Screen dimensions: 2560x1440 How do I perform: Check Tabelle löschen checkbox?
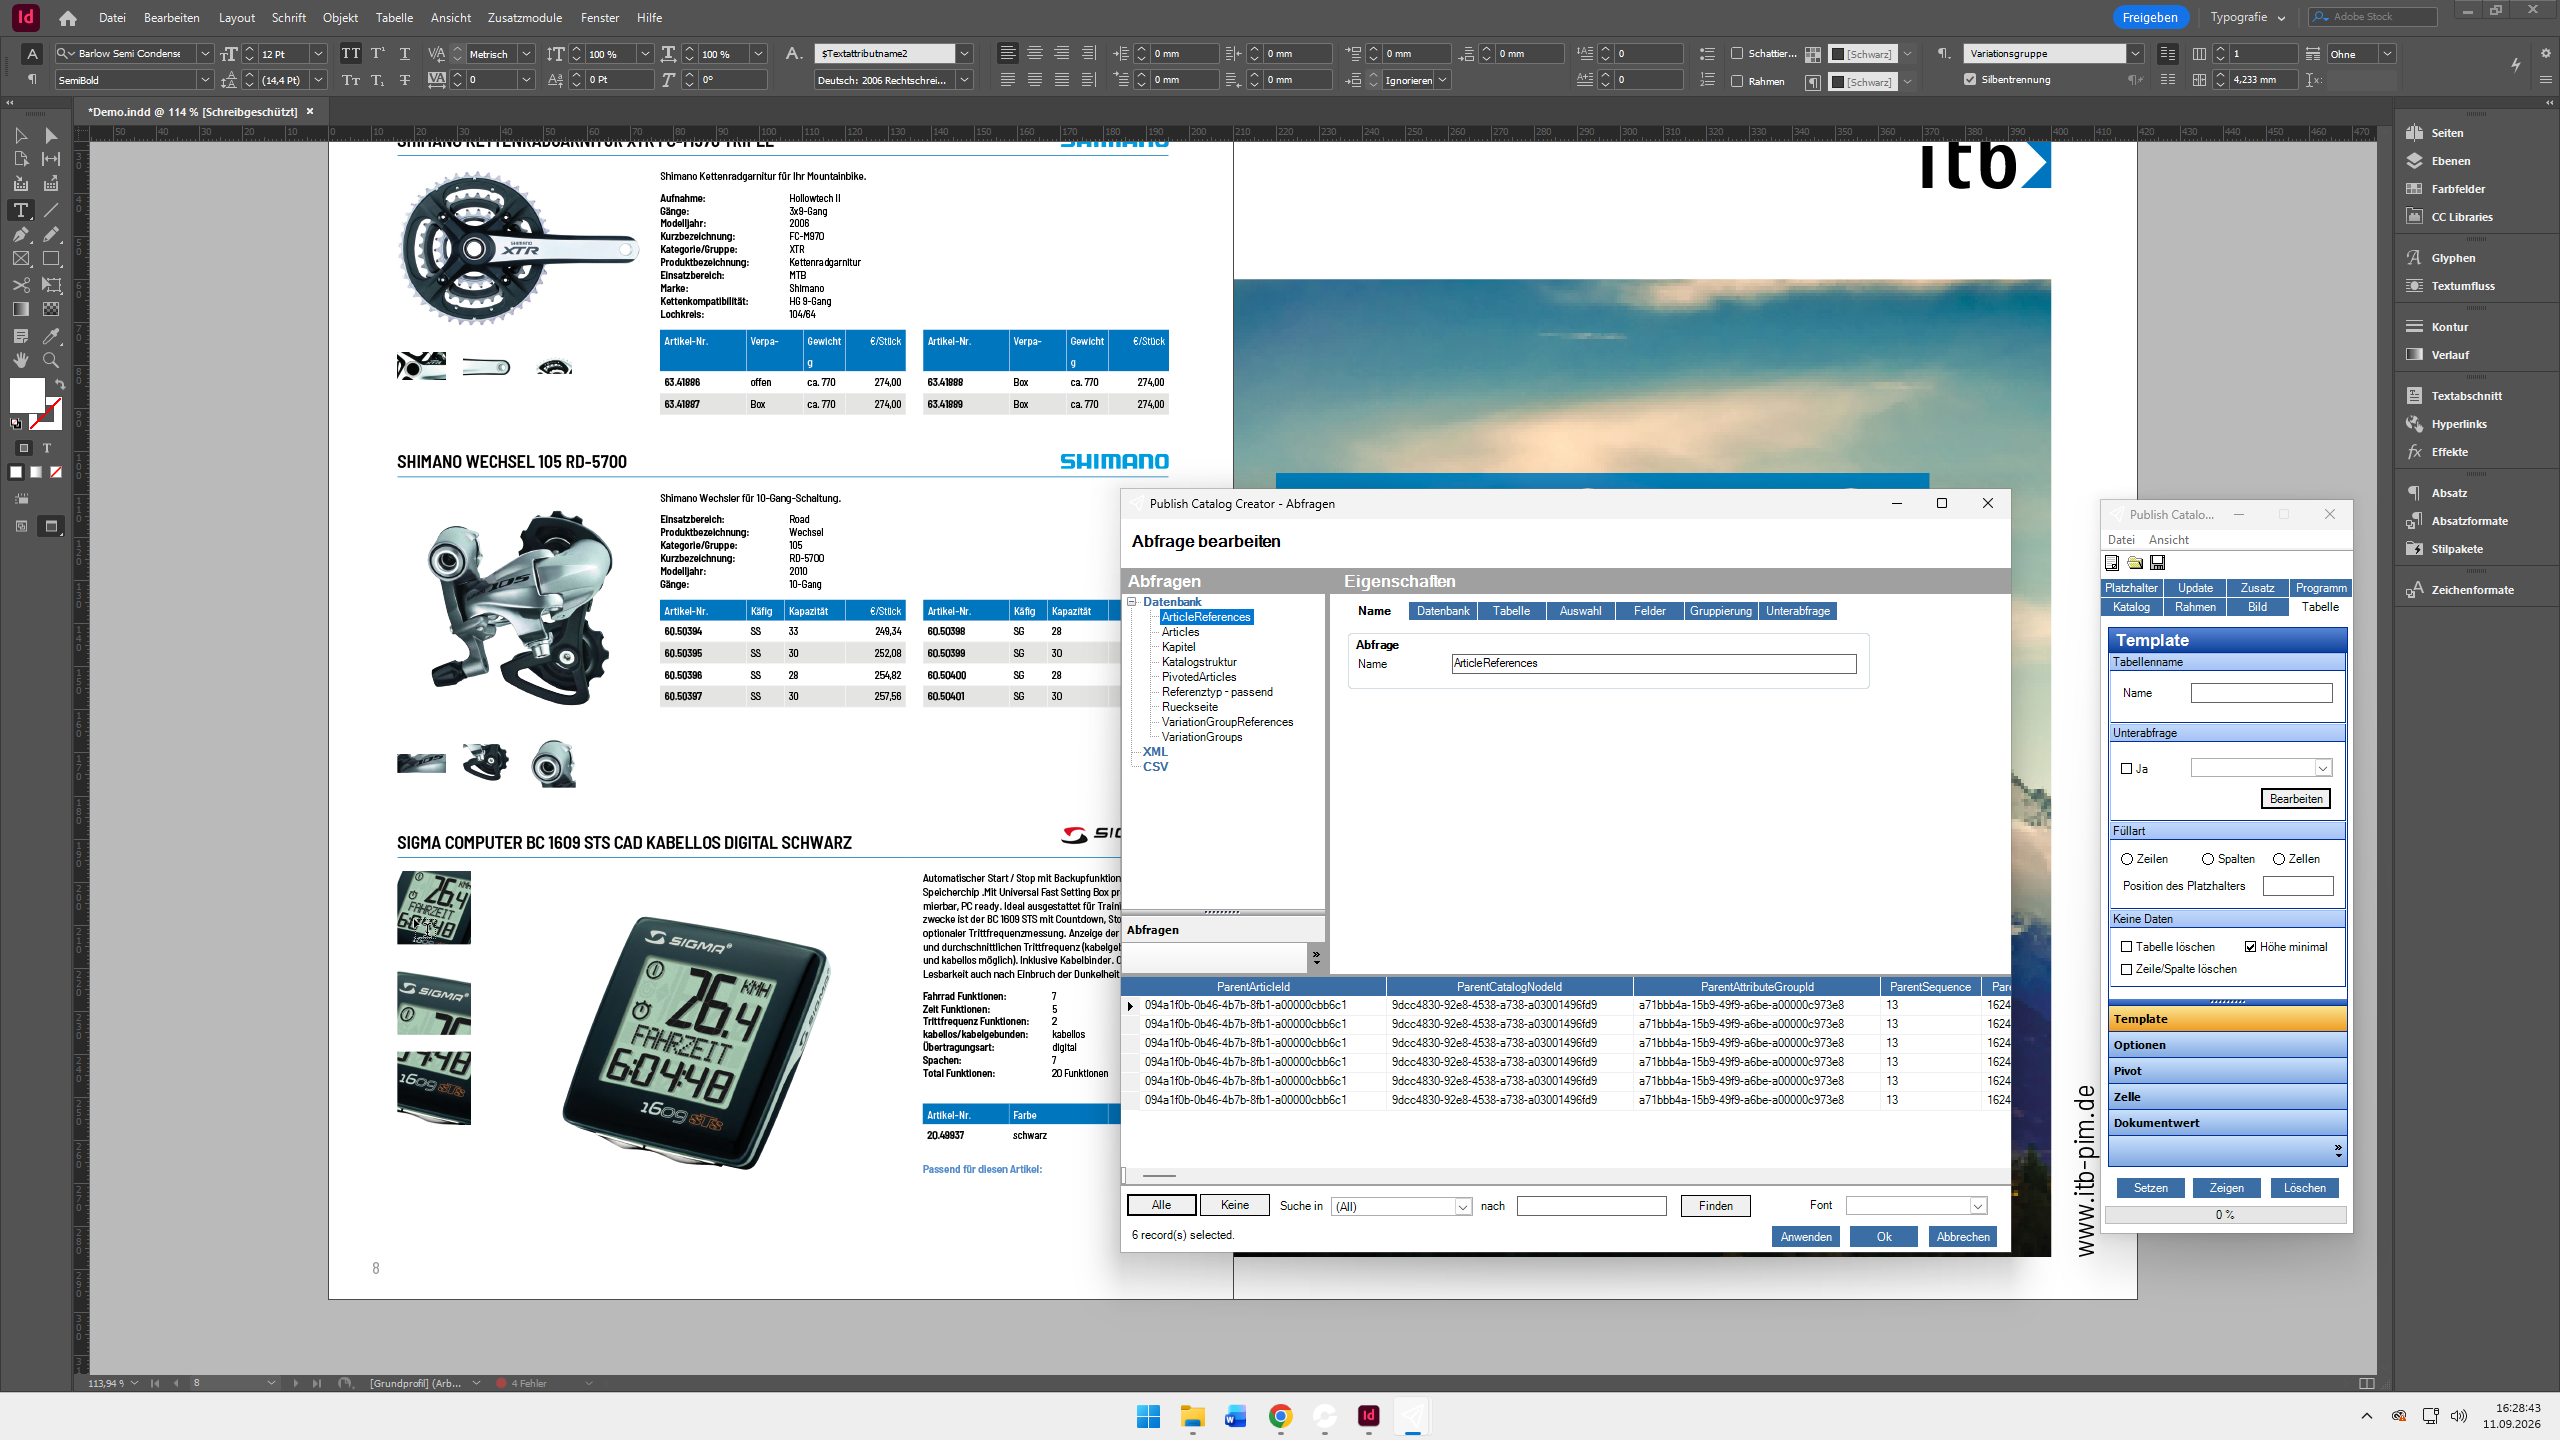point(2127,947)
